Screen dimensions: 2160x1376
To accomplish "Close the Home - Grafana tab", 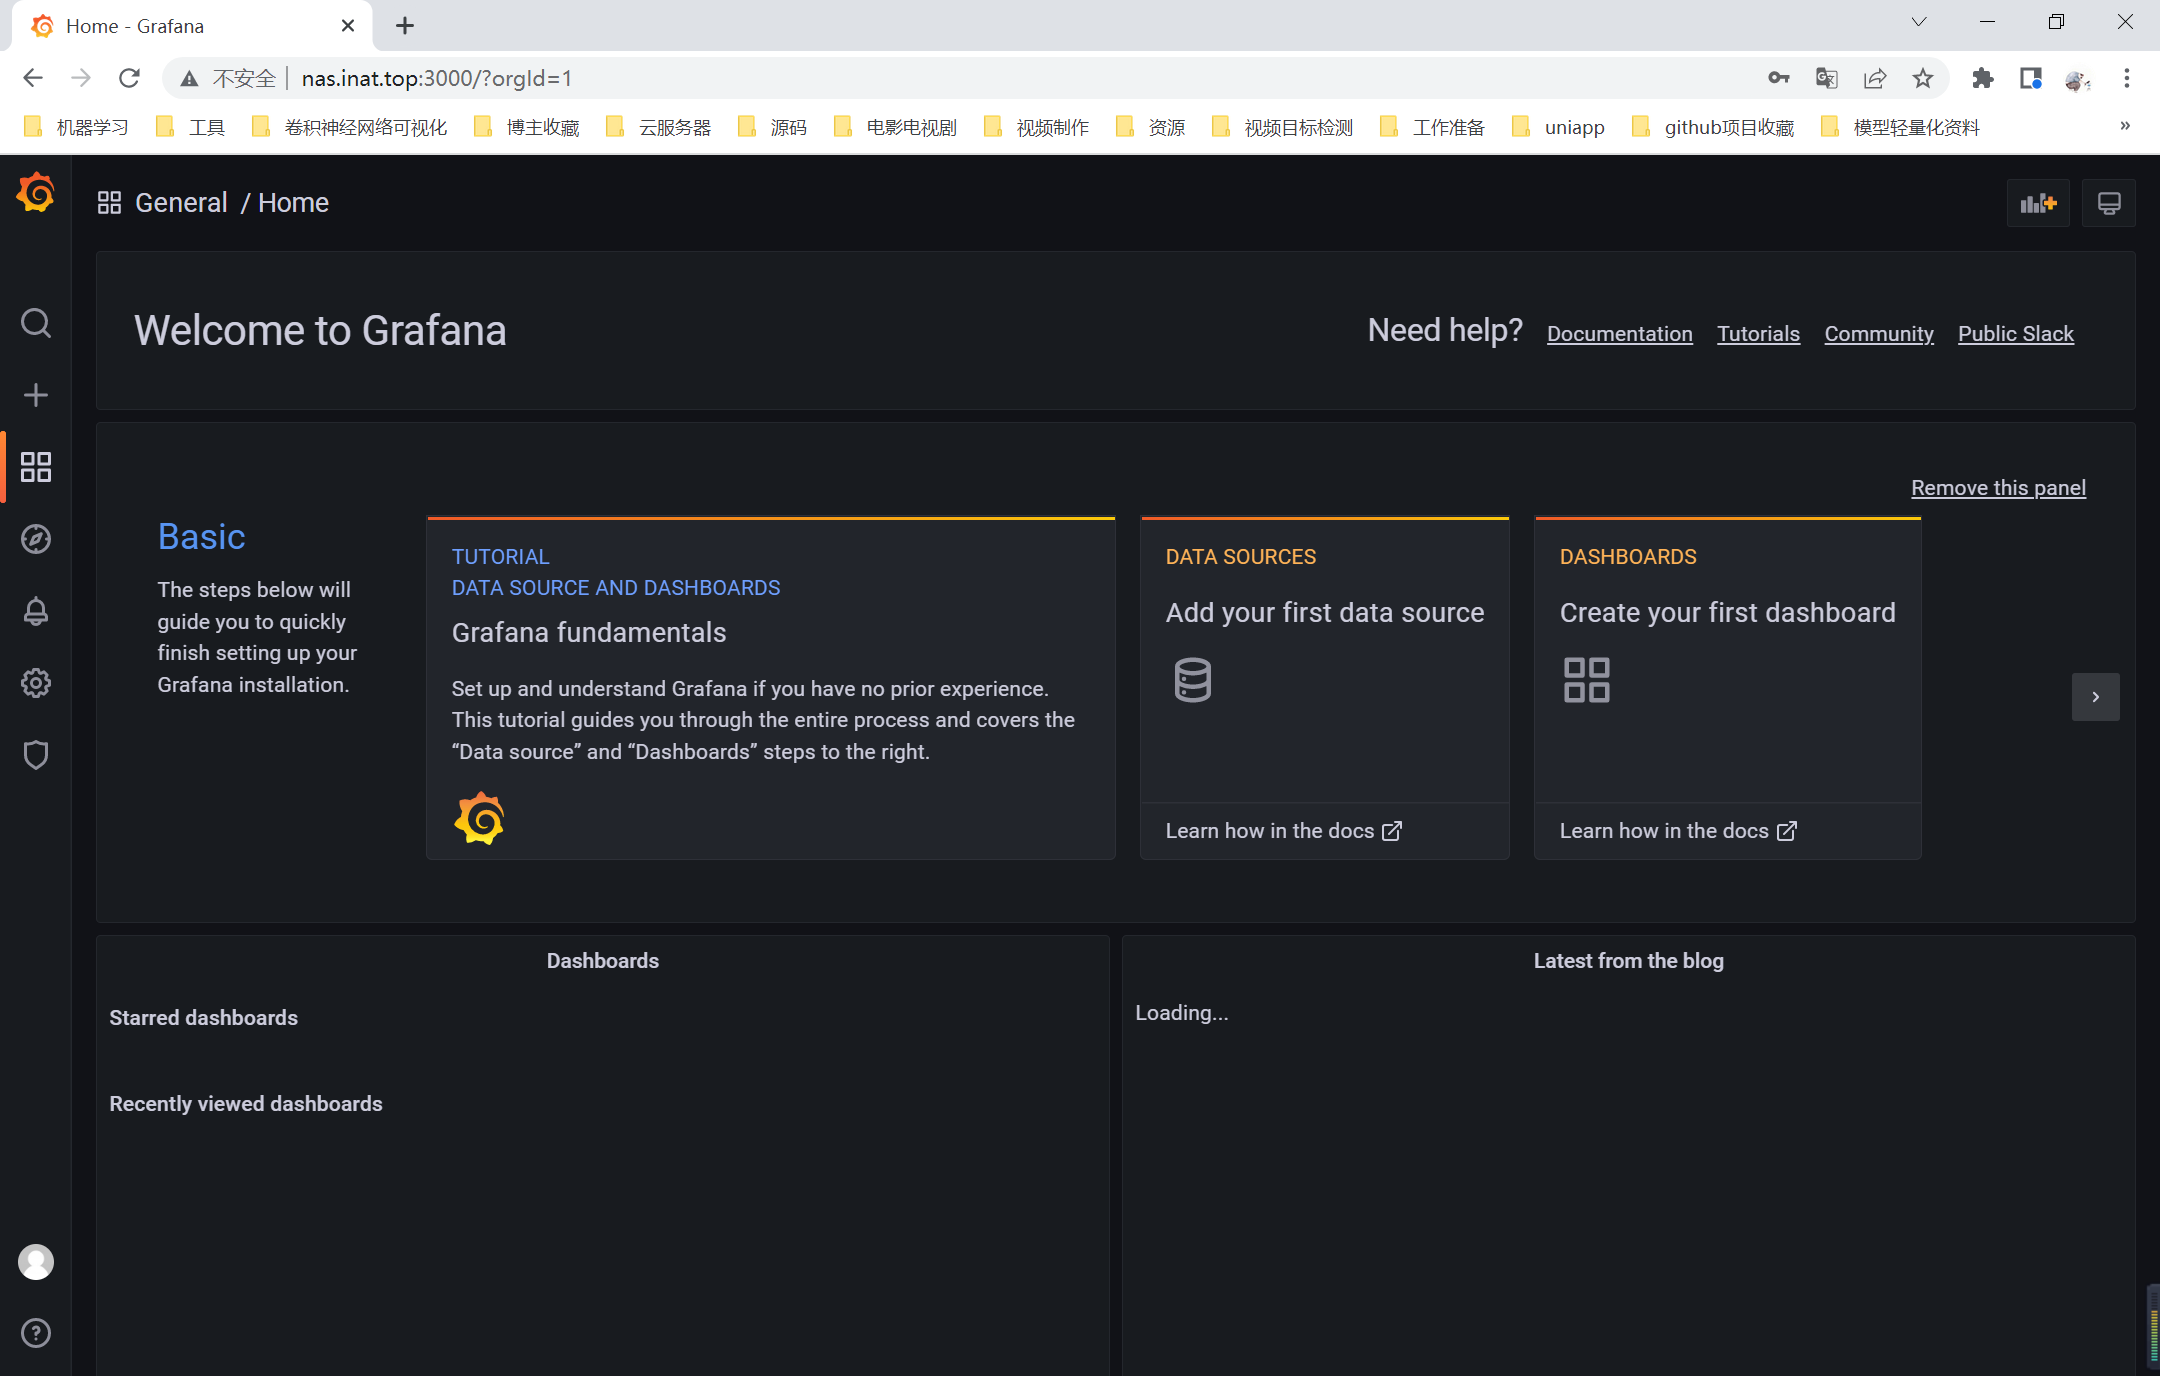I will click(348, 26).
